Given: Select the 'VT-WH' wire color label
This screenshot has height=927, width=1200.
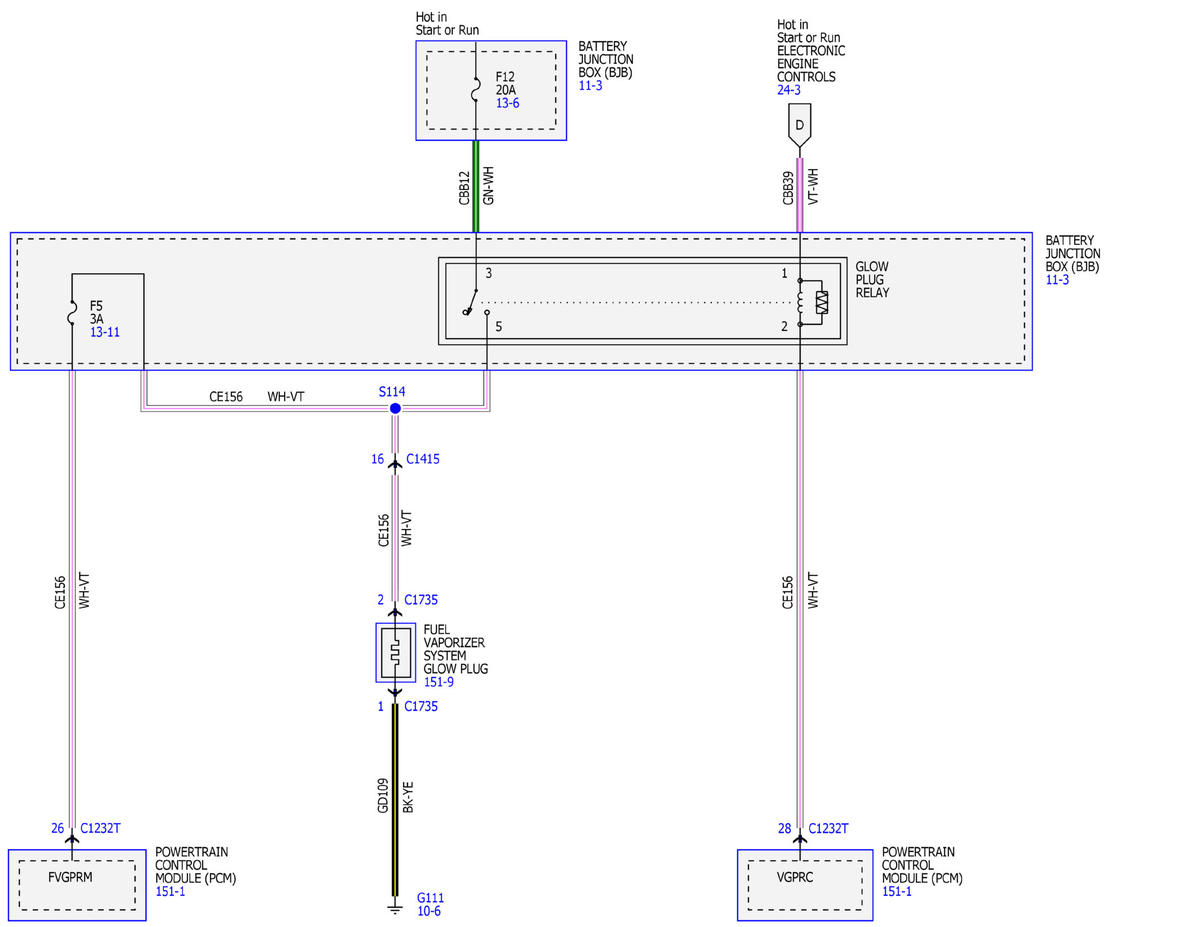Looking at the screenshot, I should (x=812, y=189).
